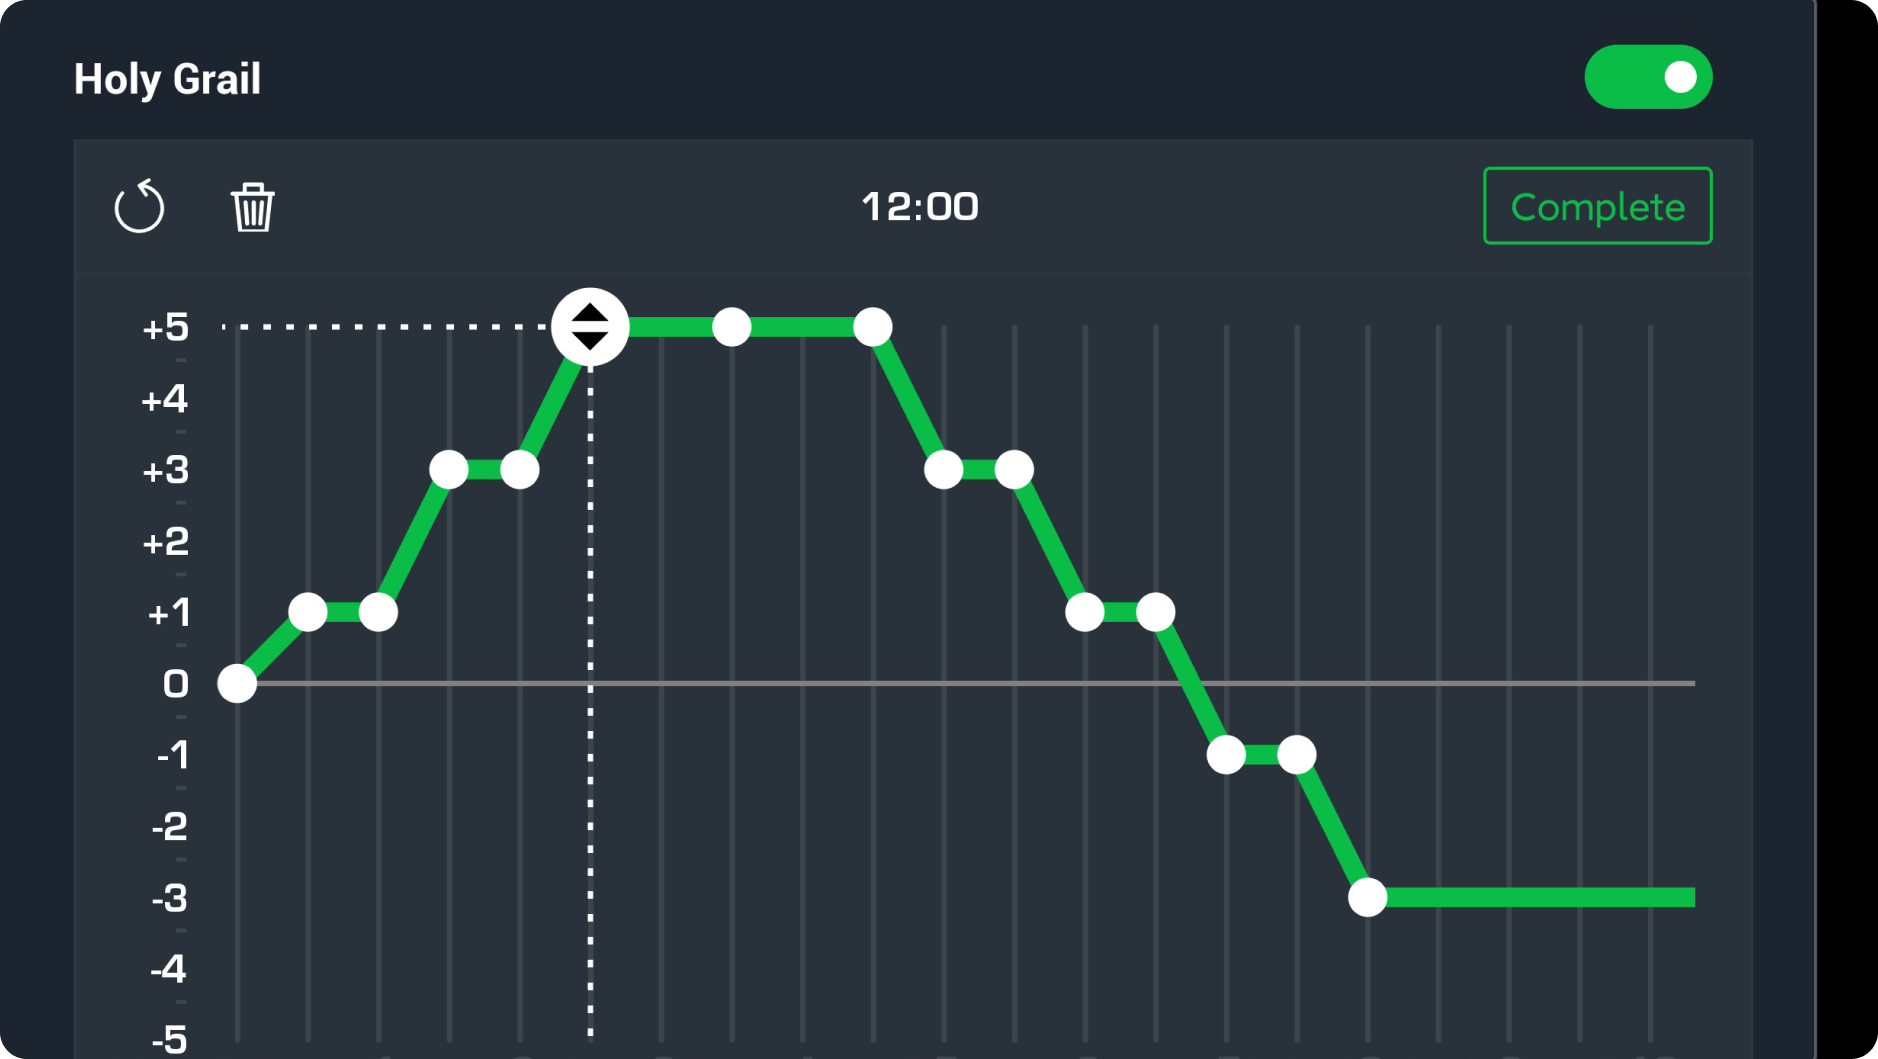1878x1059 pixels.
Task: Select the second descending point at +3
Action: coord(1014,469)
